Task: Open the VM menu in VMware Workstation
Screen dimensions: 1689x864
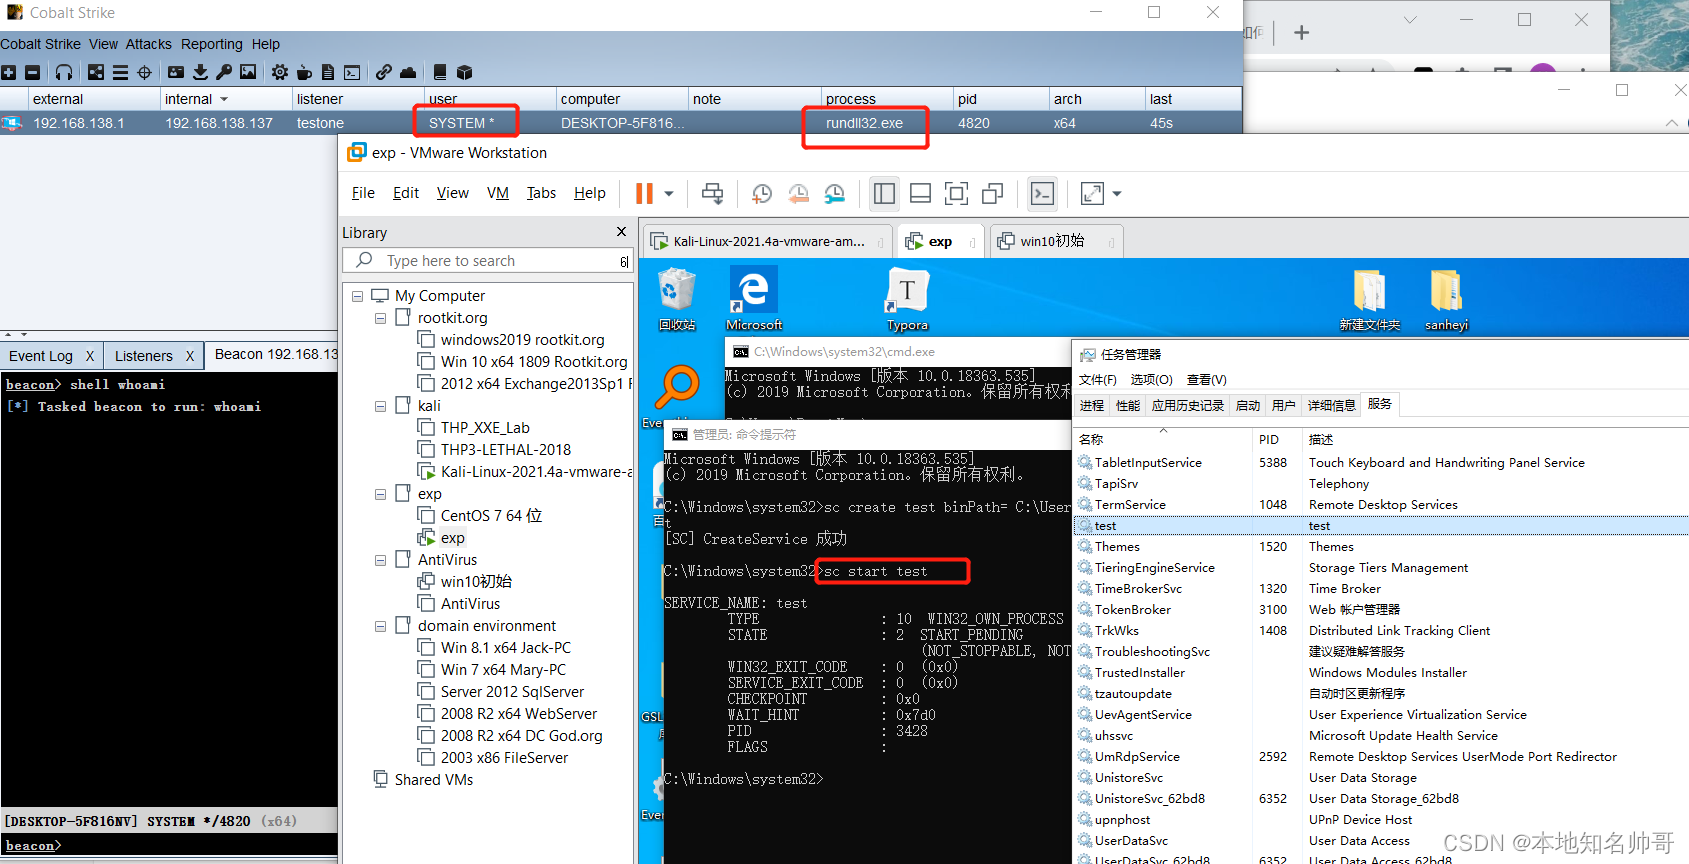Action: pos(498,193)
